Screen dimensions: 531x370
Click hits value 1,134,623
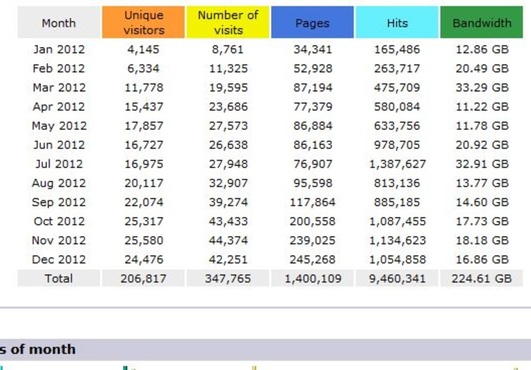(397, 240)
